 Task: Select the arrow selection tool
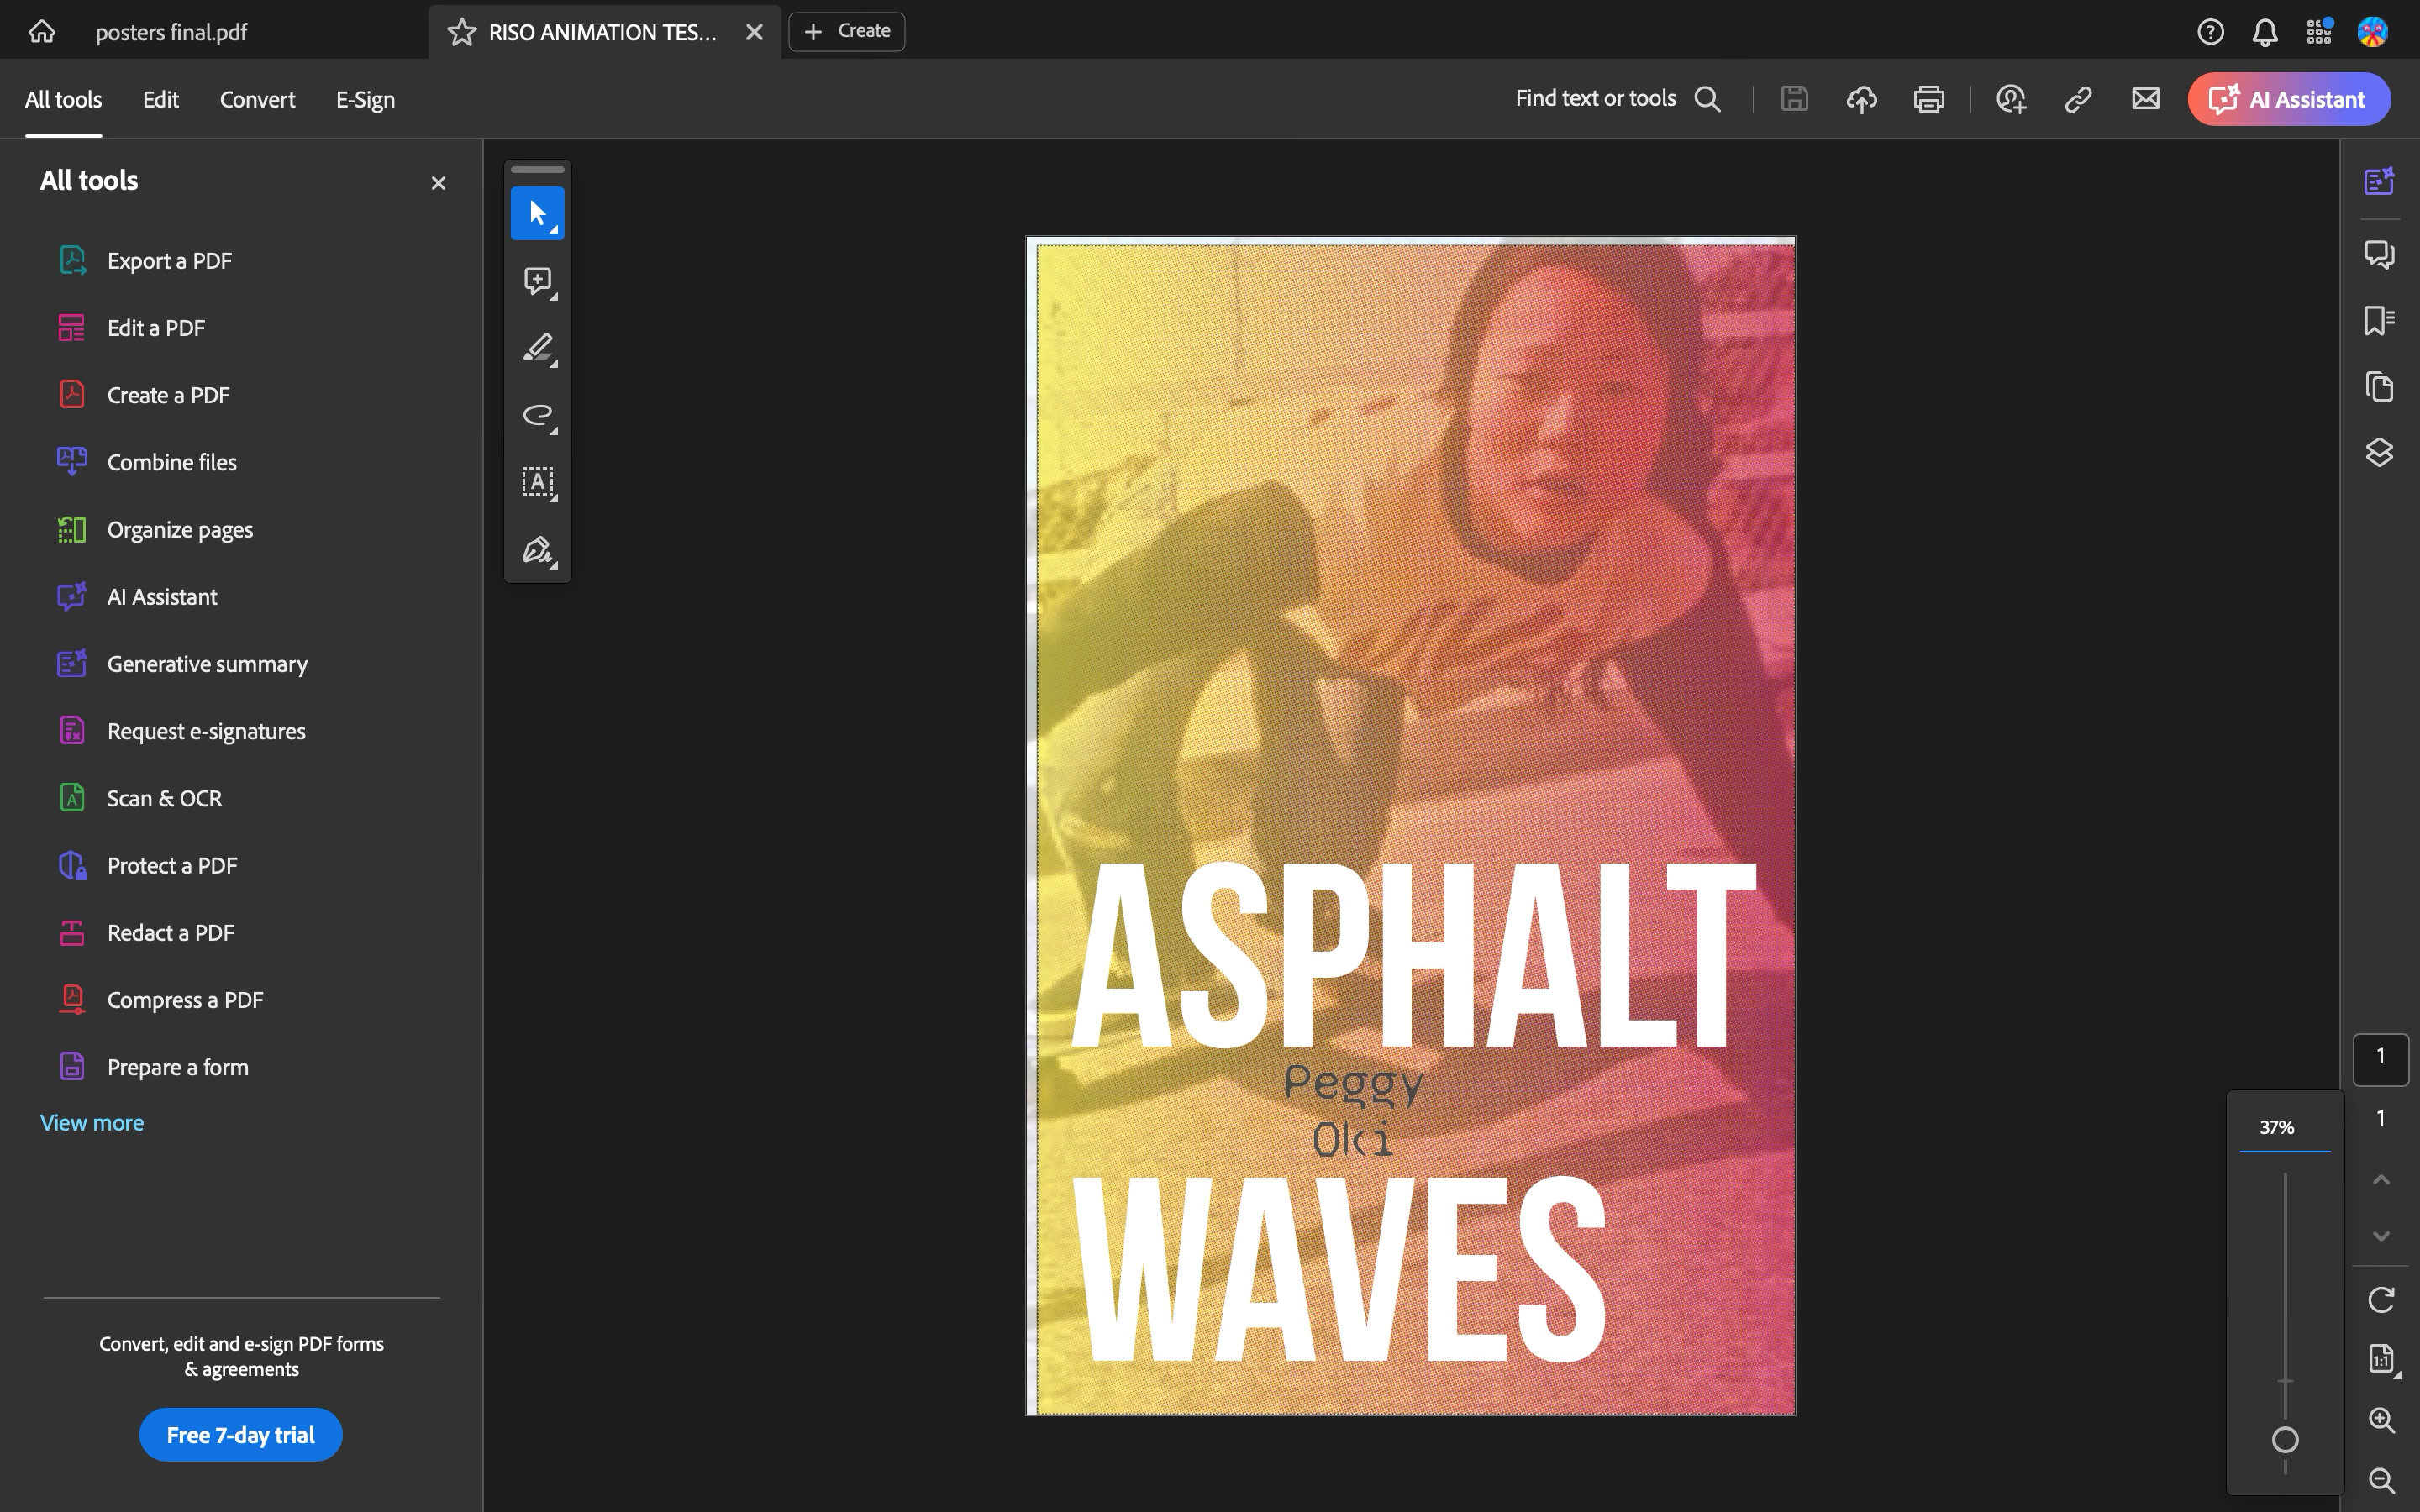coord(537,213)
